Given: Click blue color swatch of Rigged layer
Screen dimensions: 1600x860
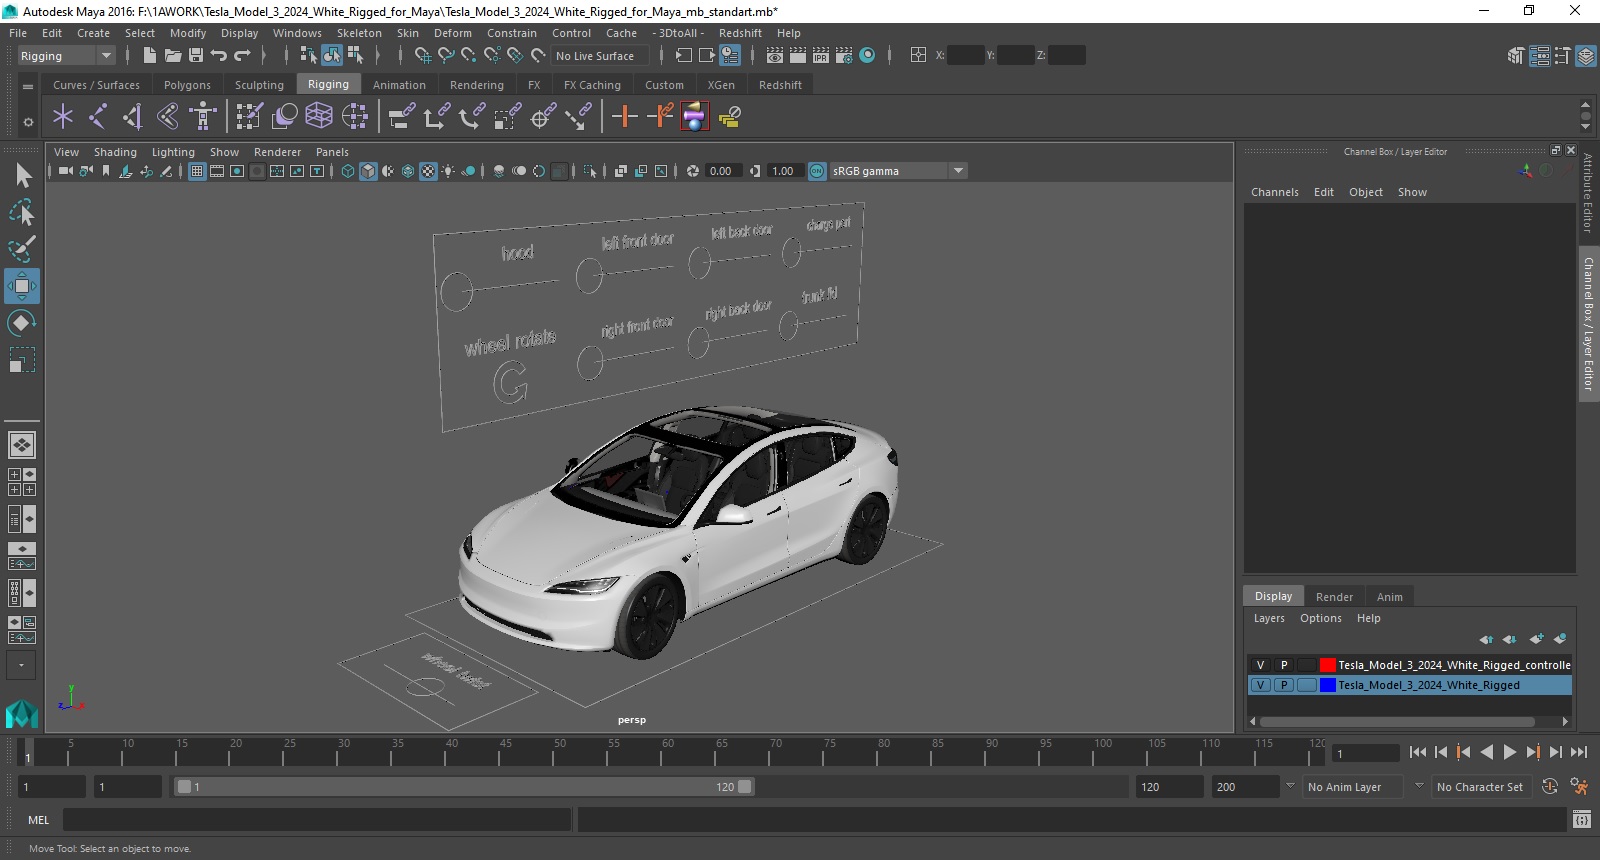Looking at the screenshot, I should (x=1328, y=686).
